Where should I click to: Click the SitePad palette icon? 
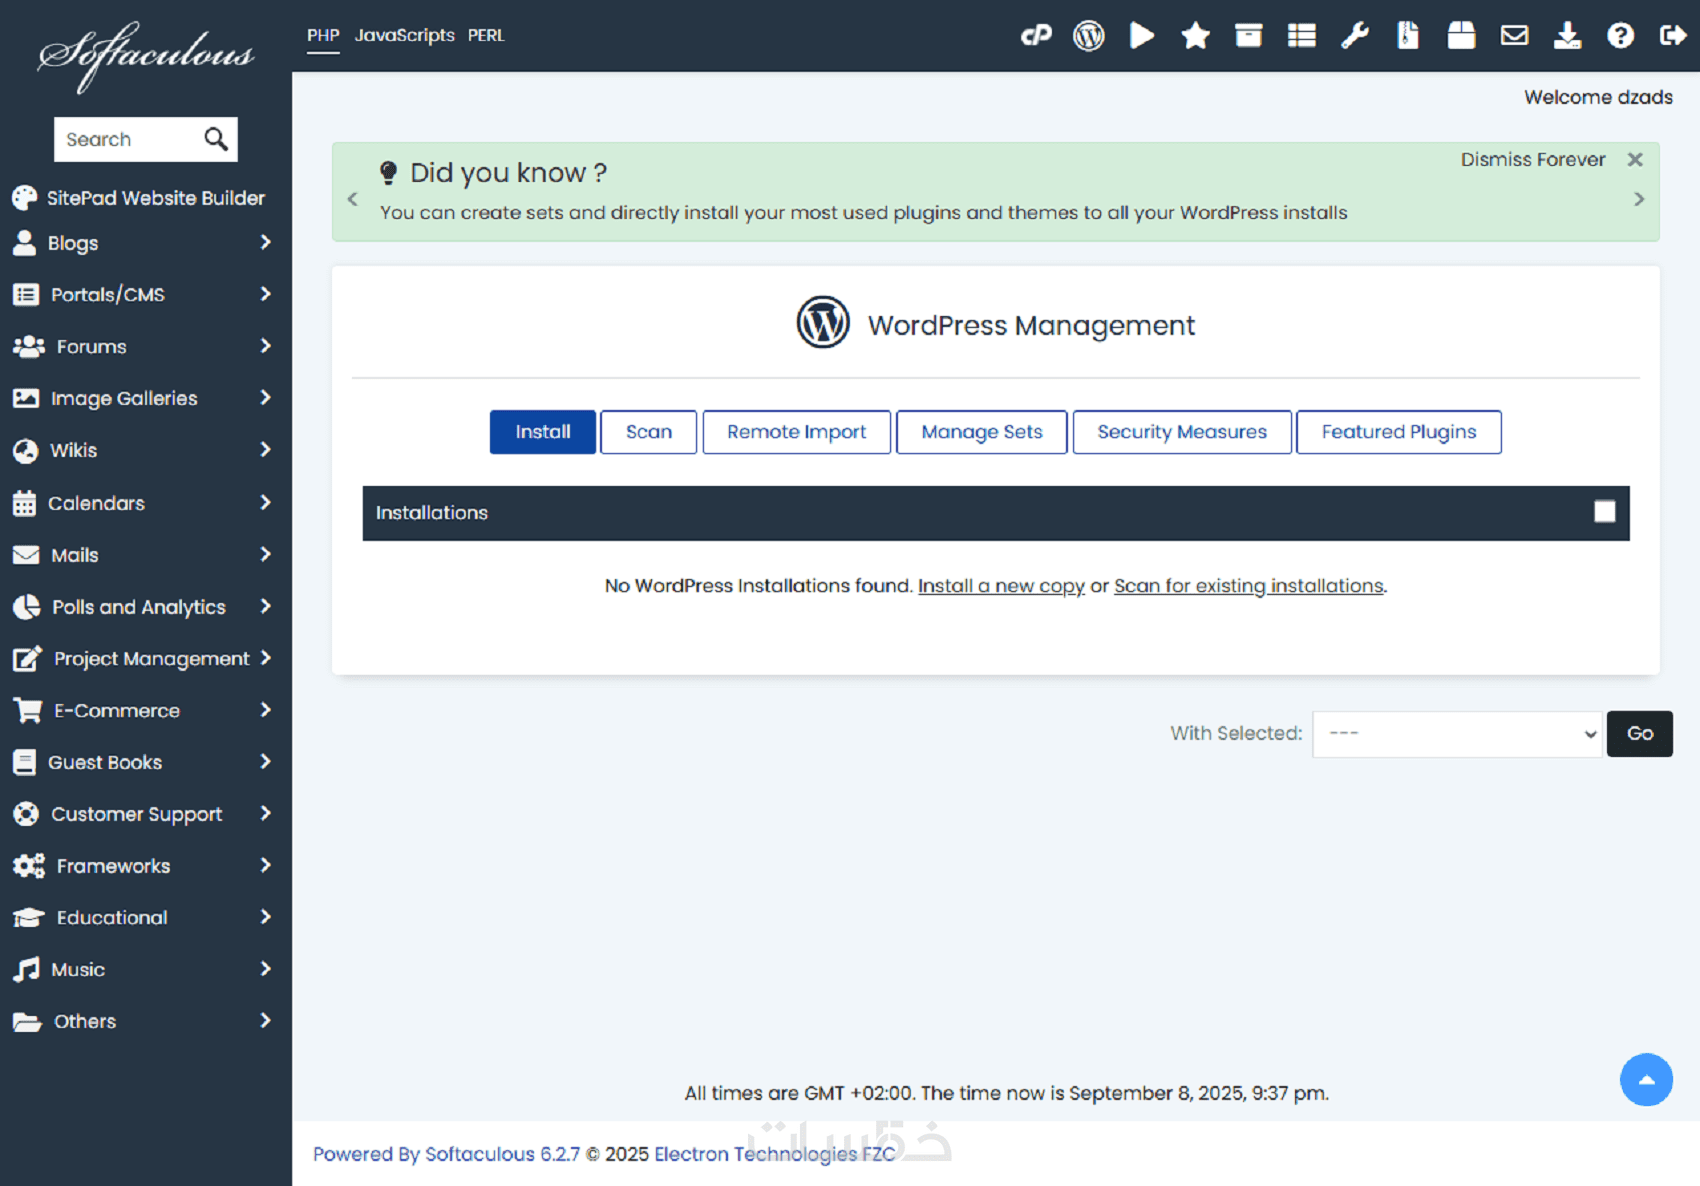[25, 198]
